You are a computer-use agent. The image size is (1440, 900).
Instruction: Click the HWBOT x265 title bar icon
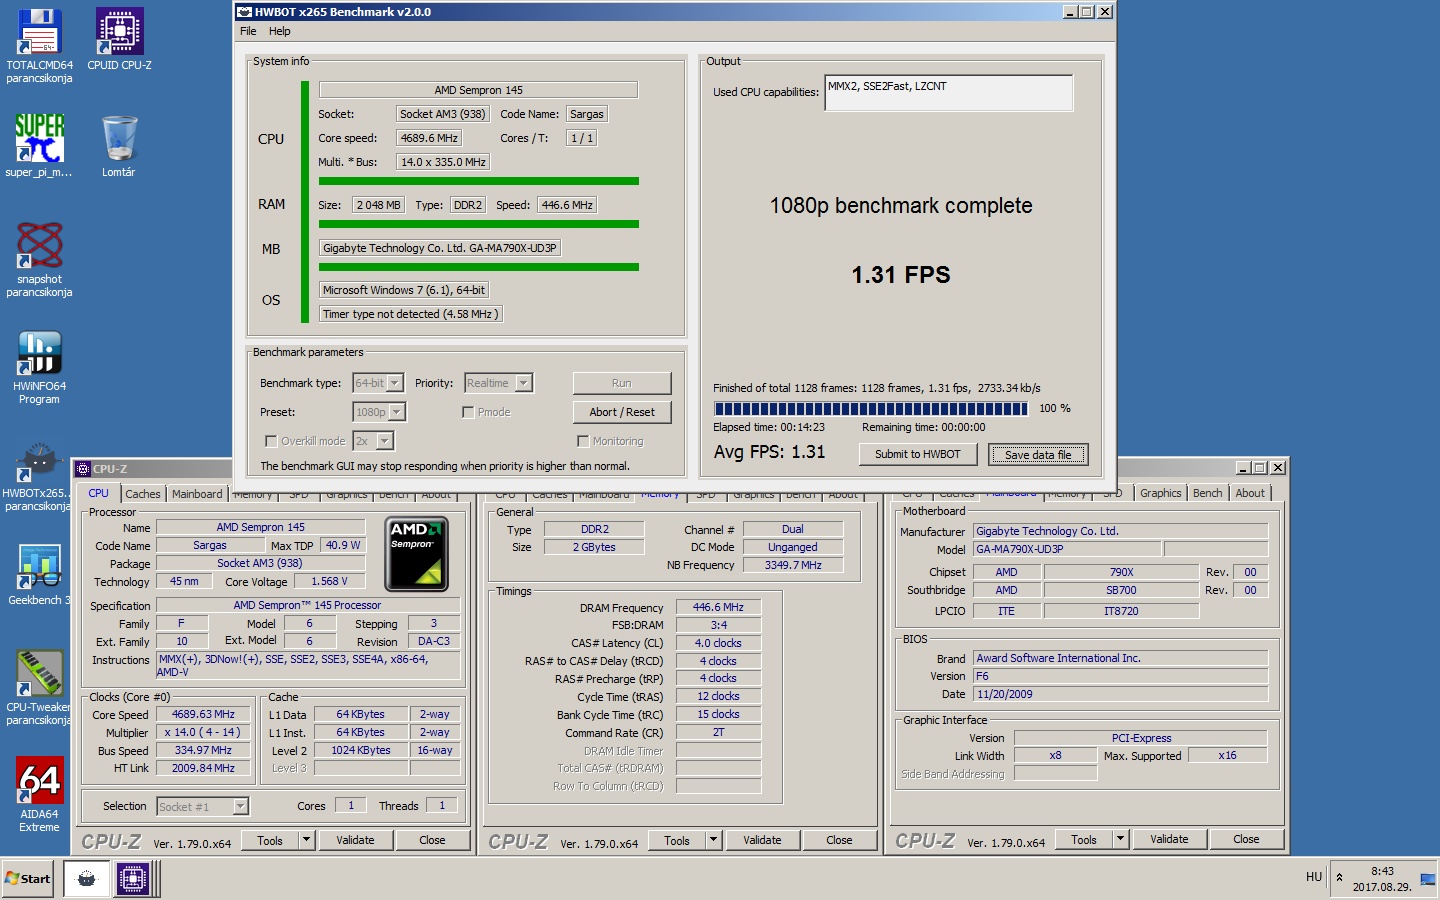click(x=244, y=12)
